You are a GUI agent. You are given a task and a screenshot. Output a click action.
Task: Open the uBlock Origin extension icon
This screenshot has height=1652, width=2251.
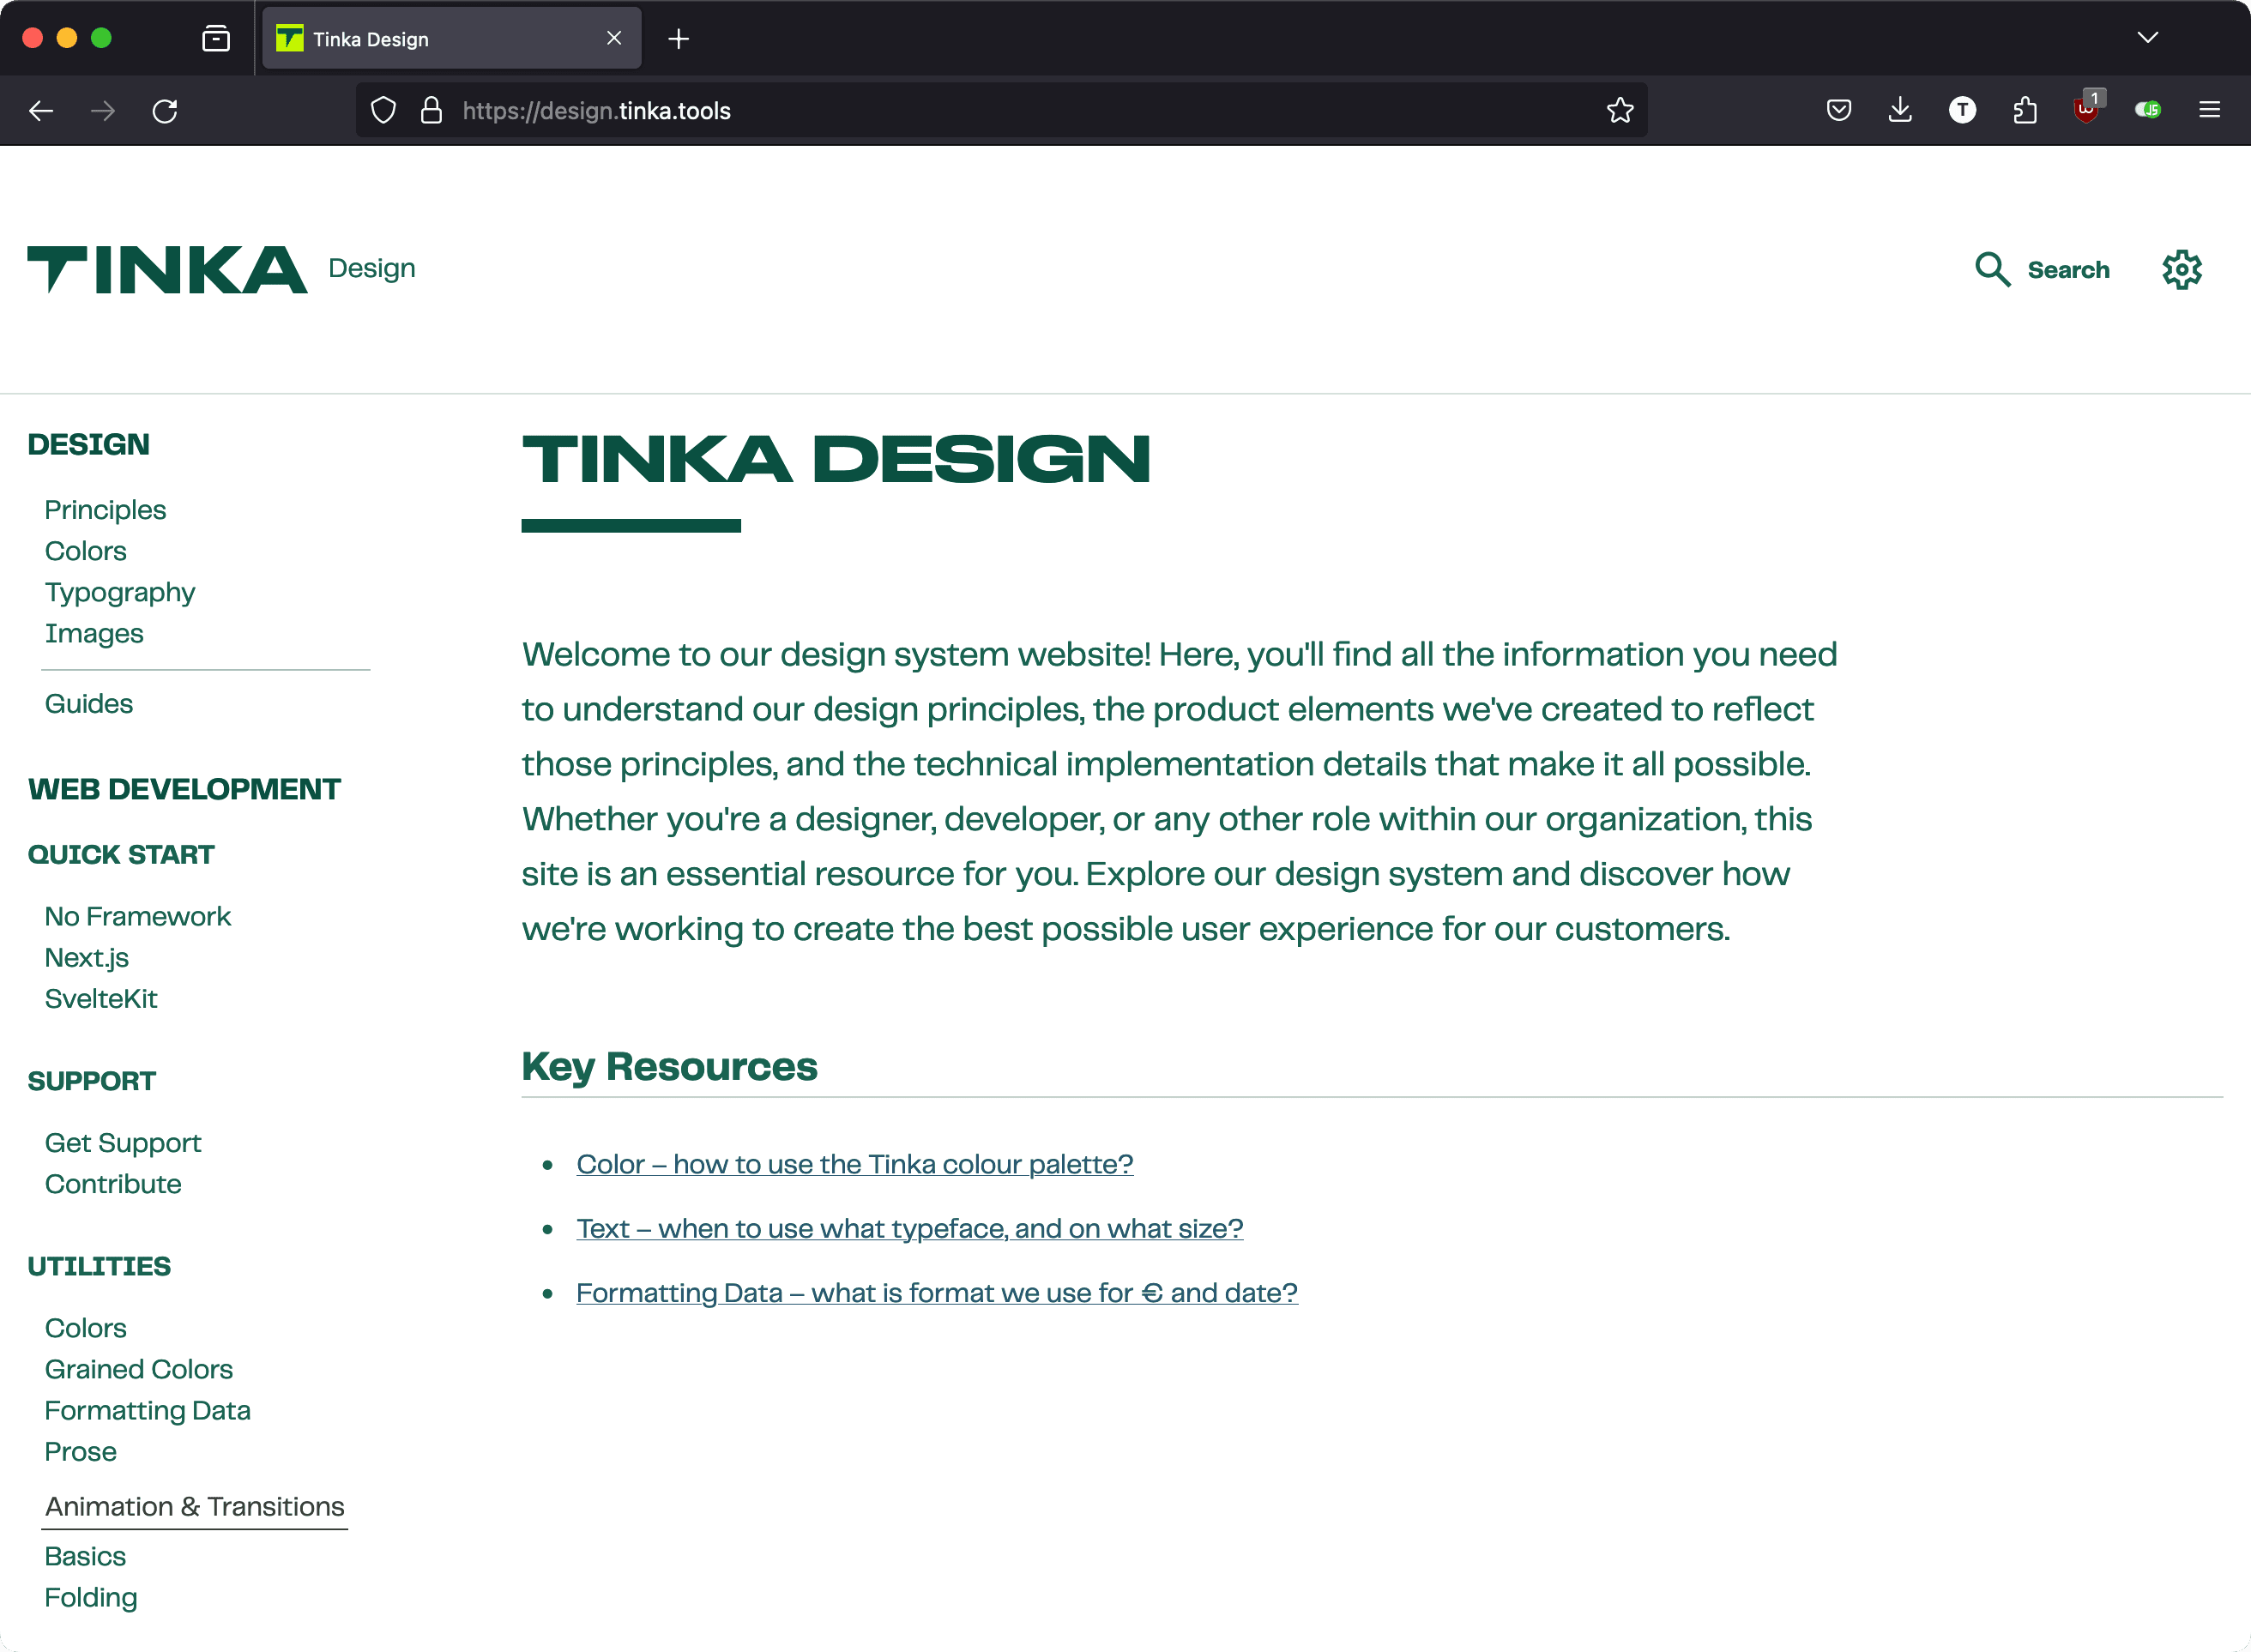(x=2086, y=111)
